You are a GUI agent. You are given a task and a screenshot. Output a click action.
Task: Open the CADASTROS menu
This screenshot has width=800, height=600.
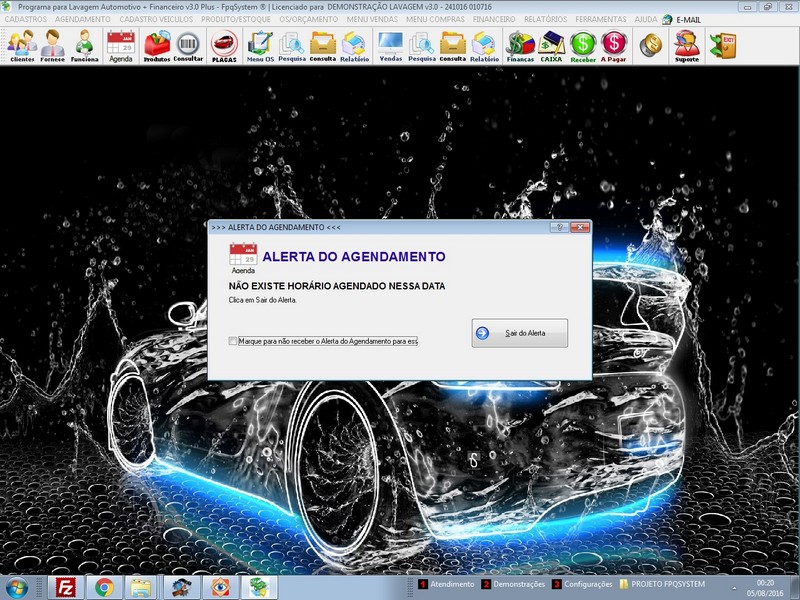tap(26, 19)
